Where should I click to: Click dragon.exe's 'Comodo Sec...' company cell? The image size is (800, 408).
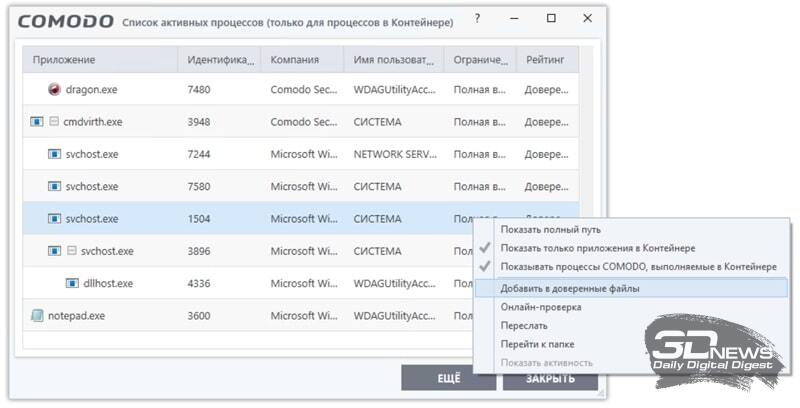pyautogui.click(x=304, y=90)
